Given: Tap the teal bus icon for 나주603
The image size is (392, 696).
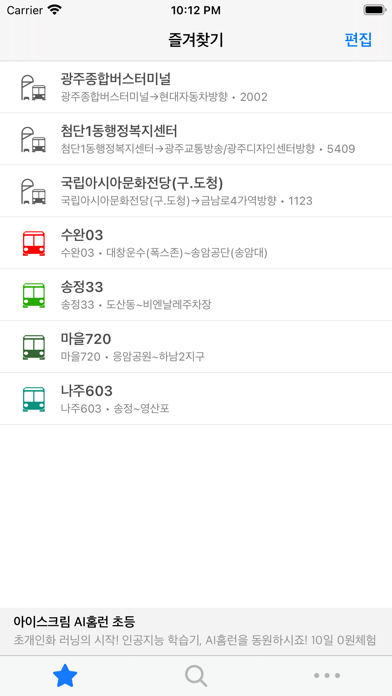Looking at the screenshot, I should 34,399.
